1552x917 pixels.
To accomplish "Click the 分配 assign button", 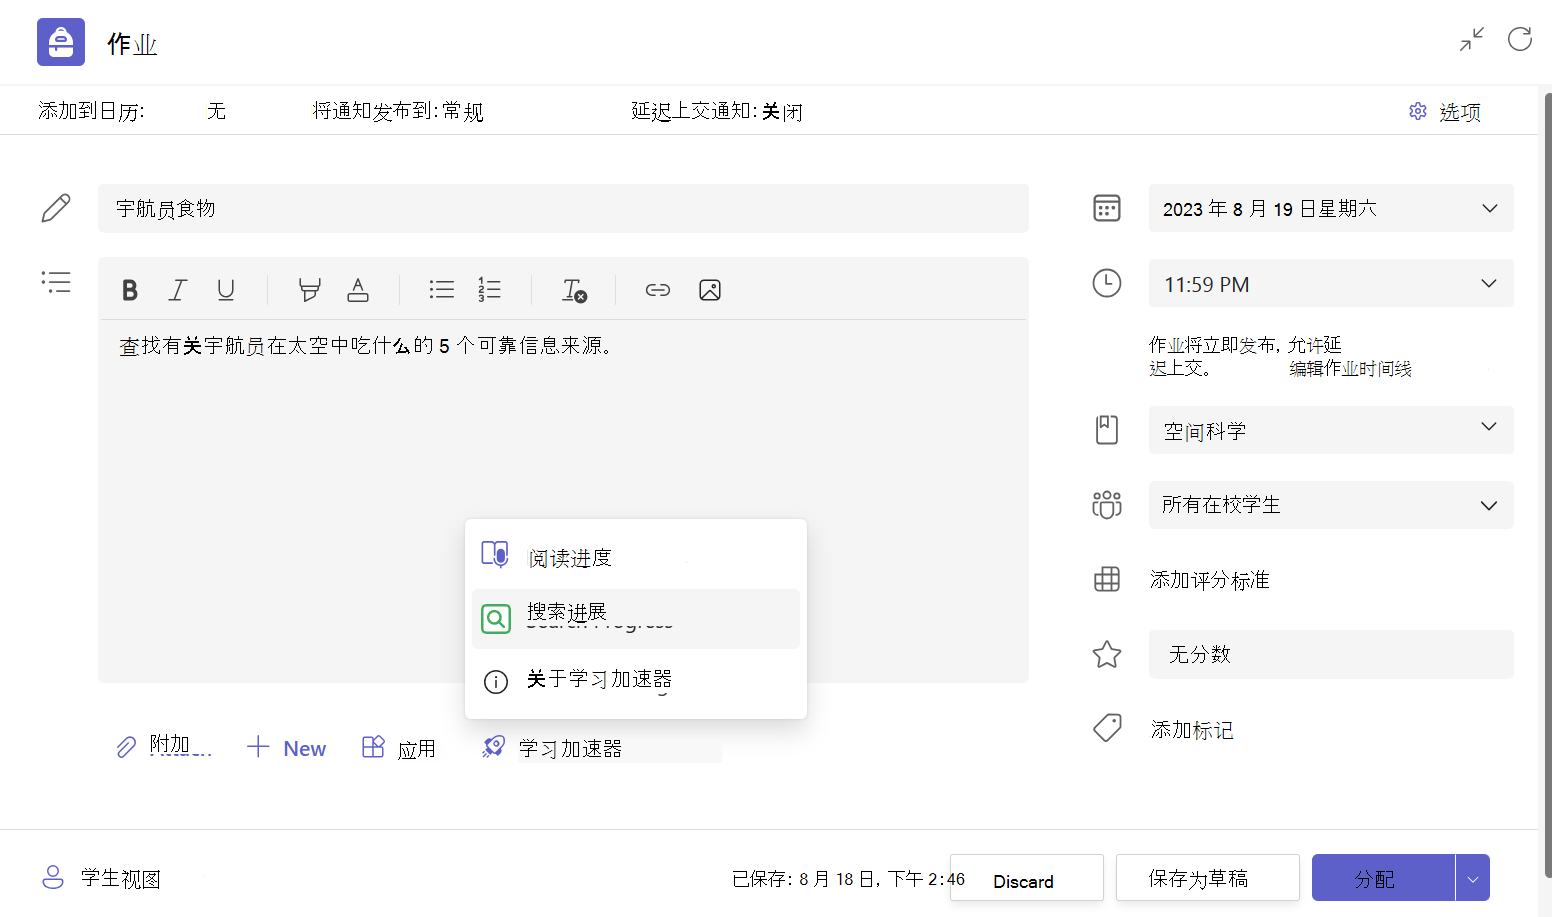I will click(x=1383, y=878).
